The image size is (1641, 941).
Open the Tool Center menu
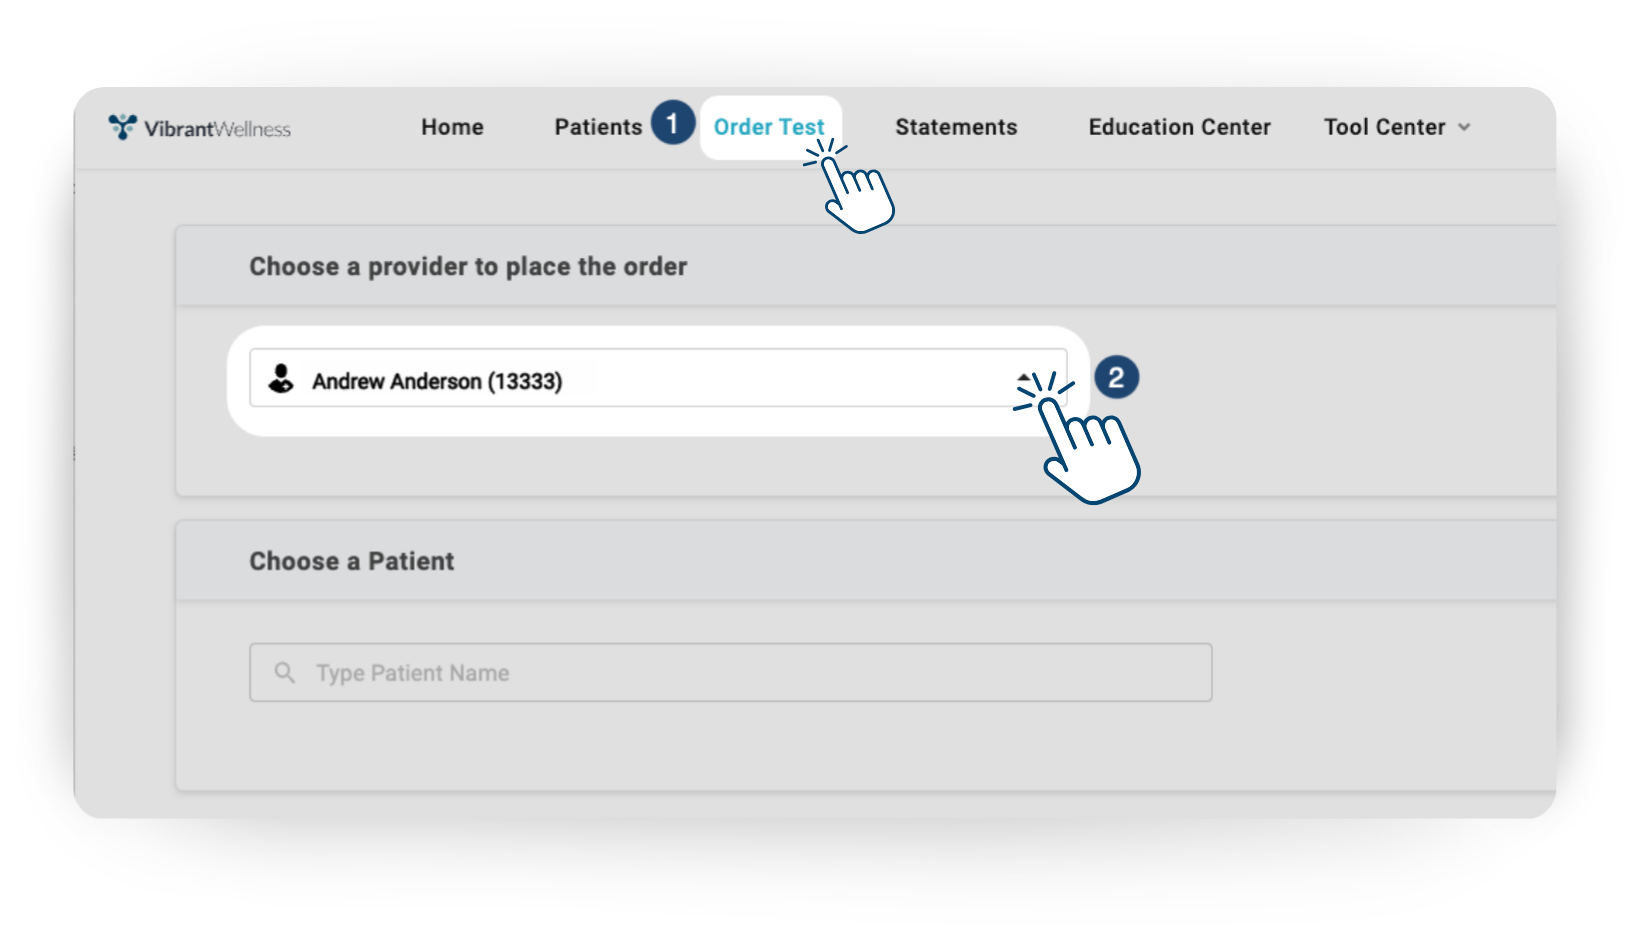pos(1384,127)
